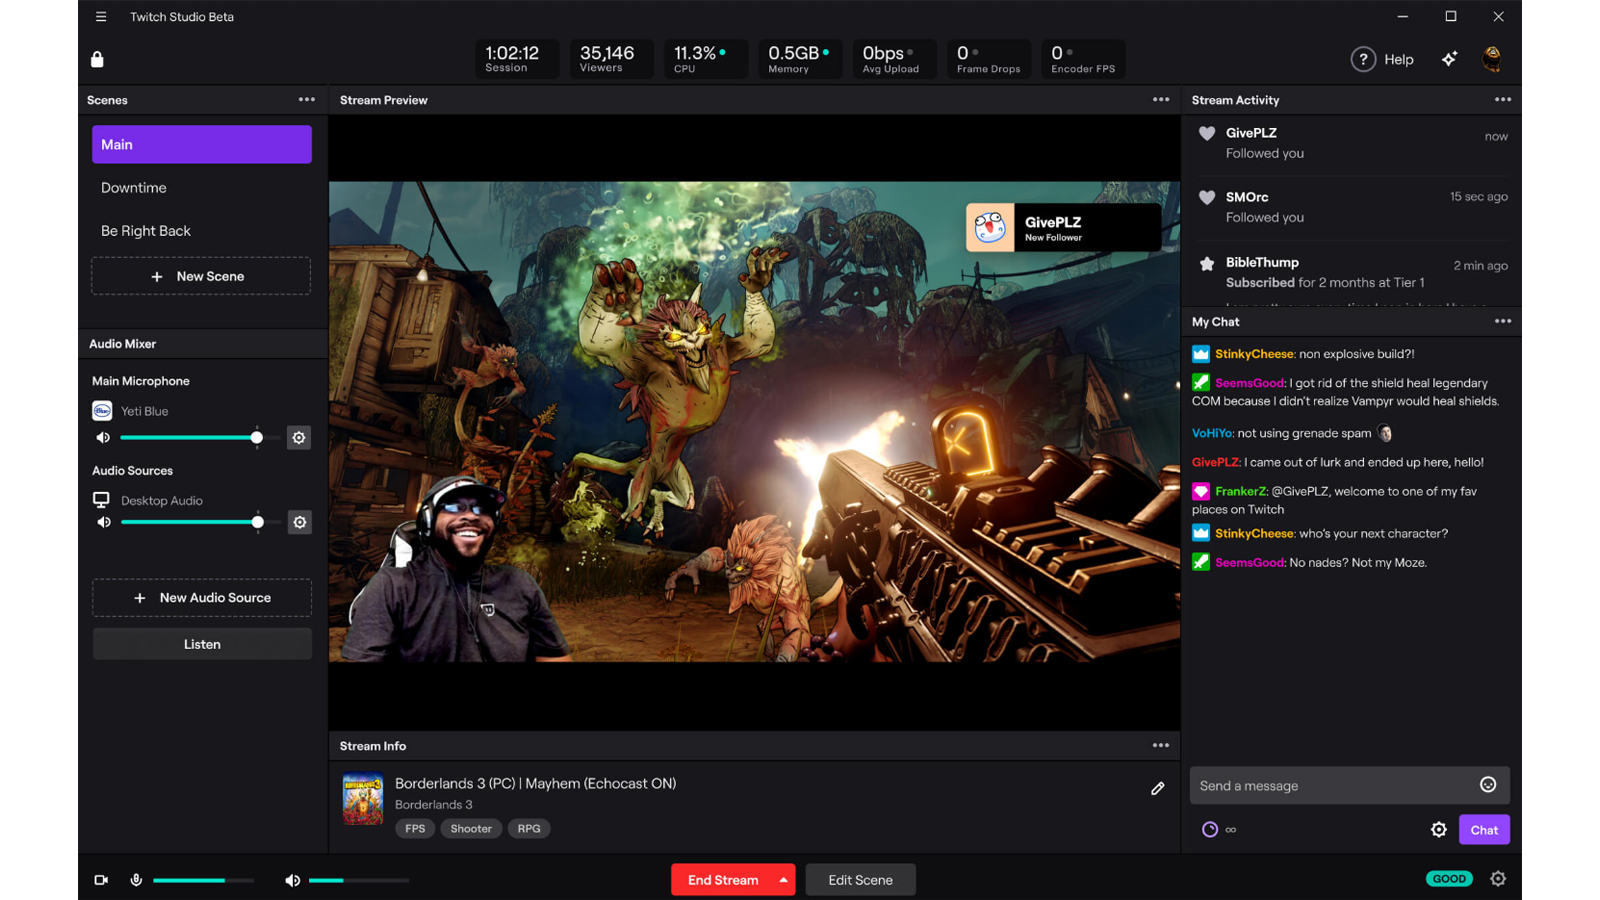Open the Scenes panel options menu

306,100
